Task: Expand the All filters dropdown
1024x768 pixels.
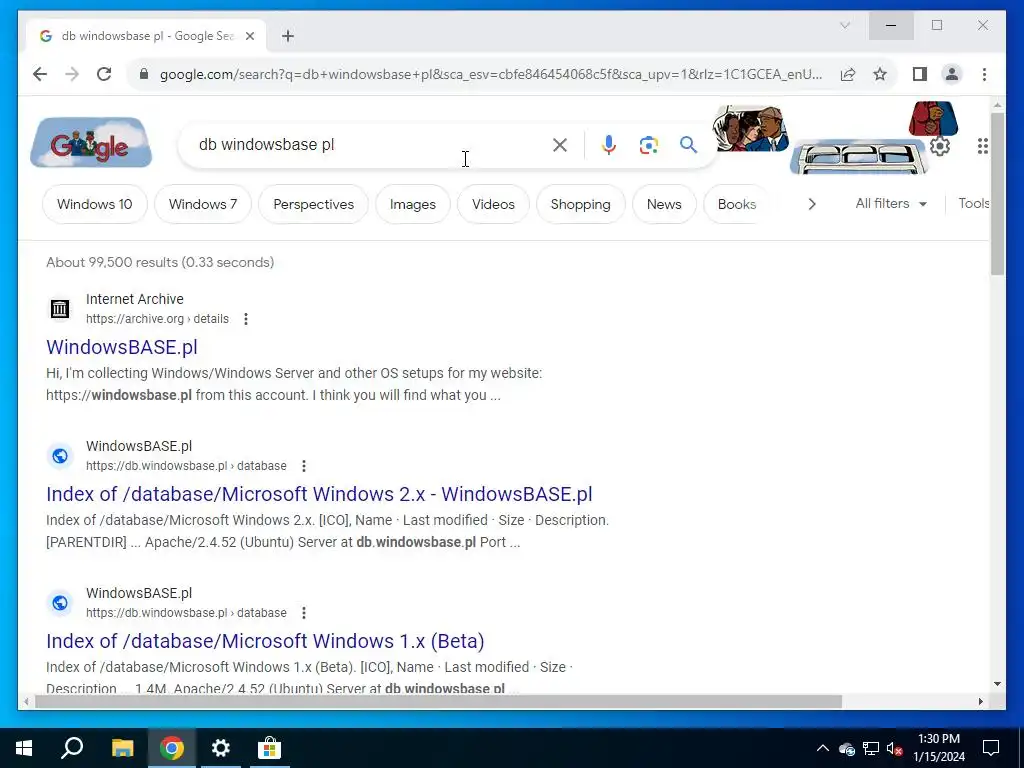Action: click(x=891, y=204)
